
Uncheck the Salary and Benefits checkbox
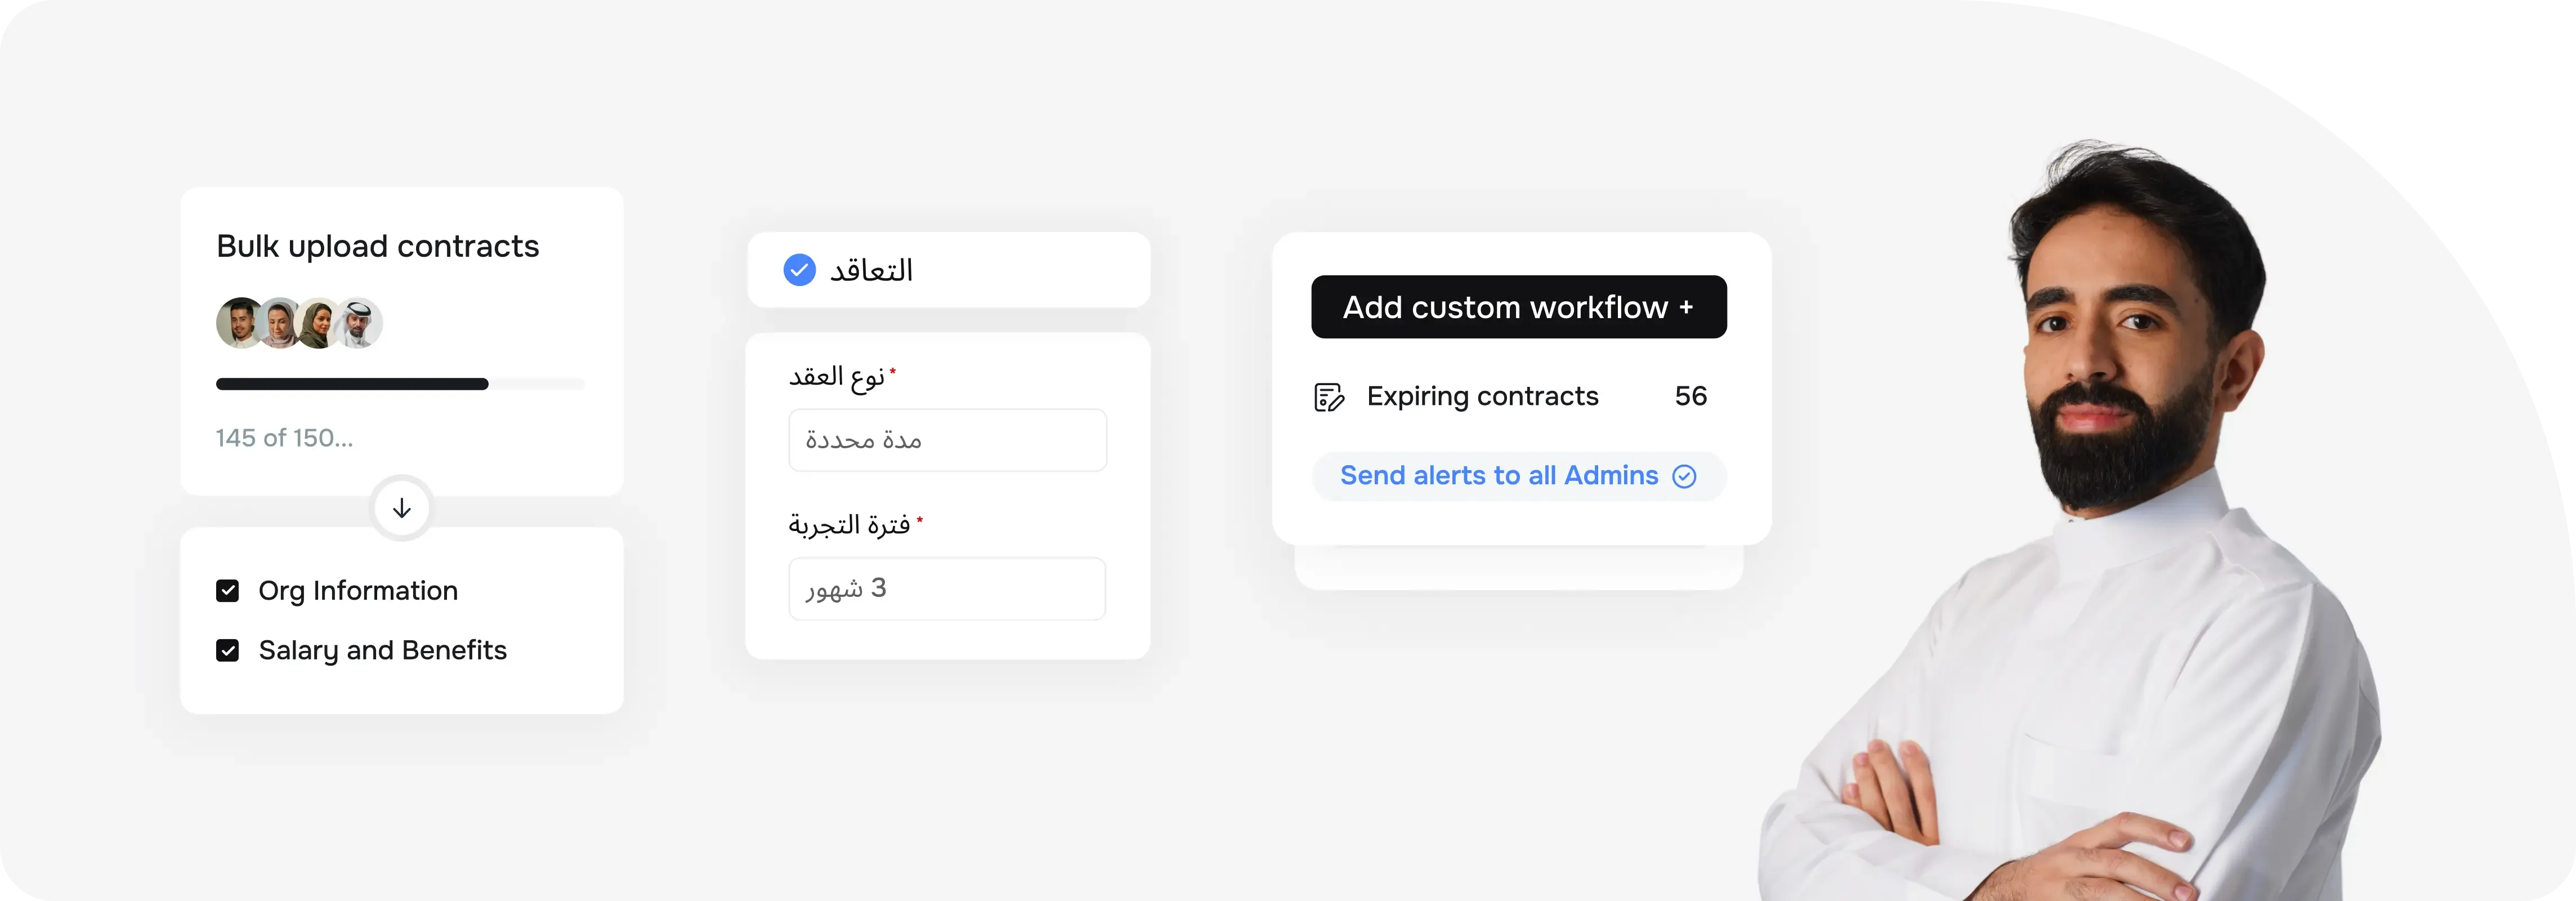229,650
